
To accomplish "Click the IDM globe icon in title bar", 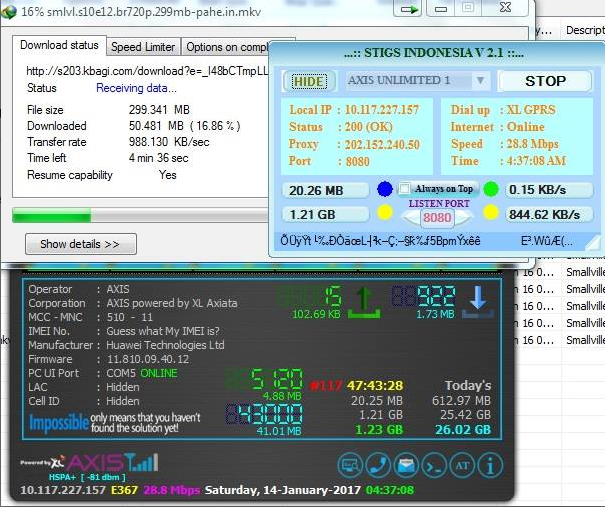I will click(x=8, y=12).
